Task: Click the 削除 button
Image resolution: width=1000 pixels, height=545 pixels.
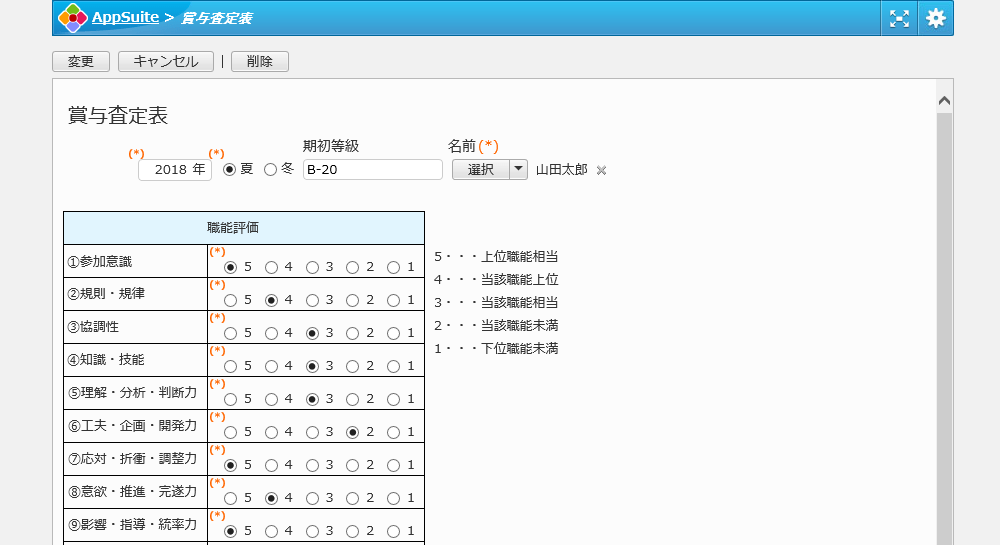Action: (259, 62)
